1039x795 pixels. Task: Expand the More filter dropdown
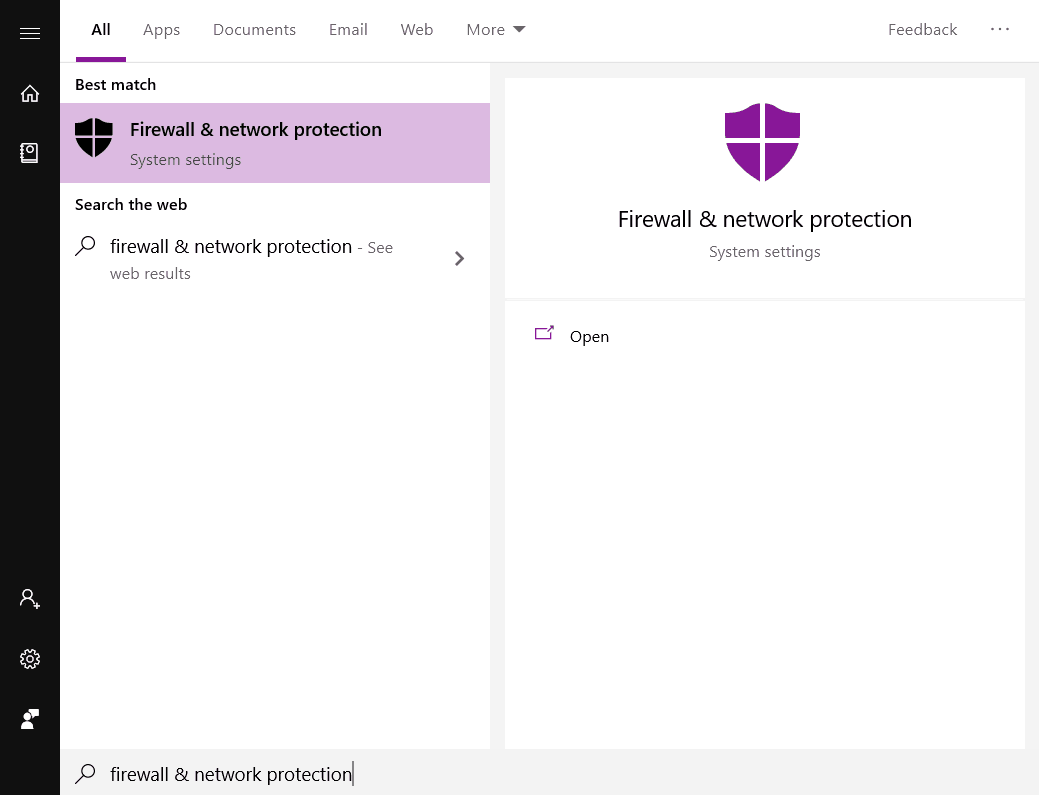[x=496, y=30]
